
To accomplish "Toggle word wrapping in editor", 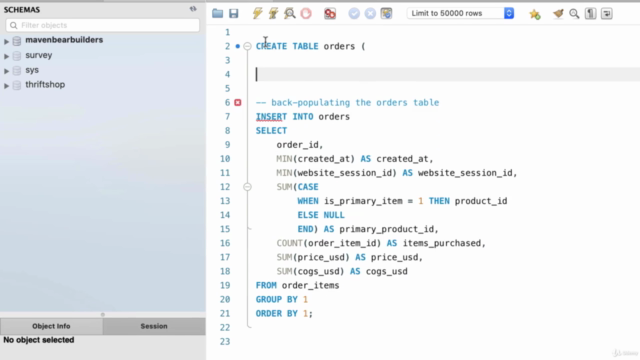I will pyautogui.click(x=607, y=13).
